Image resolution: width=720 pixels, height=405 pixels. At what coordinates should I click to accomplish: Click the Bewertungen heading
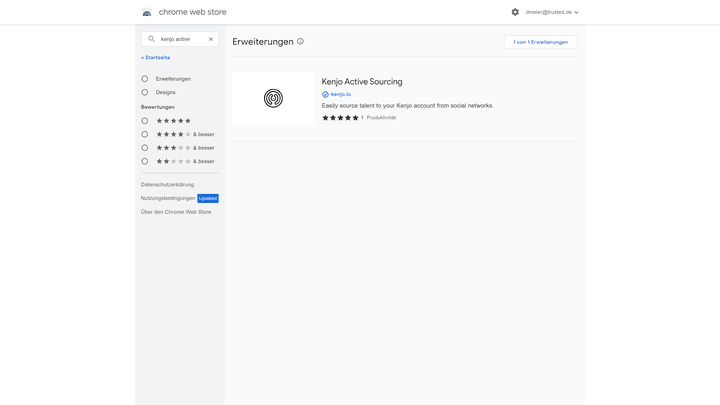click(158, 107)
